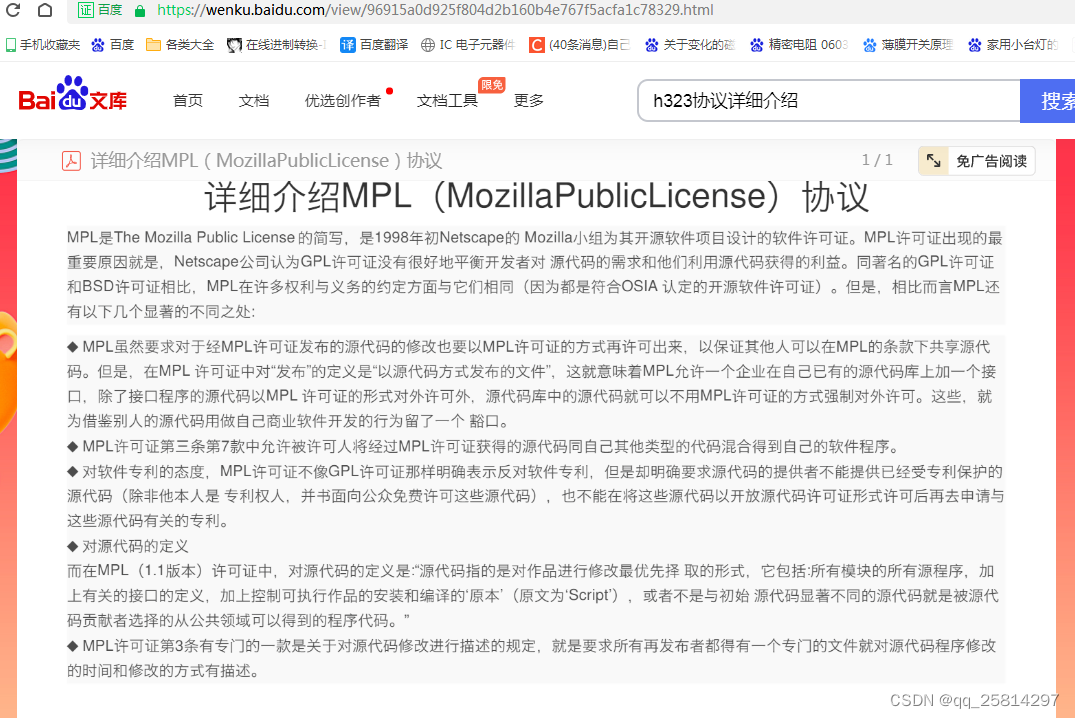Click the browser back arrow
This screenshot has width=1075, height=718.
[0, 12]
